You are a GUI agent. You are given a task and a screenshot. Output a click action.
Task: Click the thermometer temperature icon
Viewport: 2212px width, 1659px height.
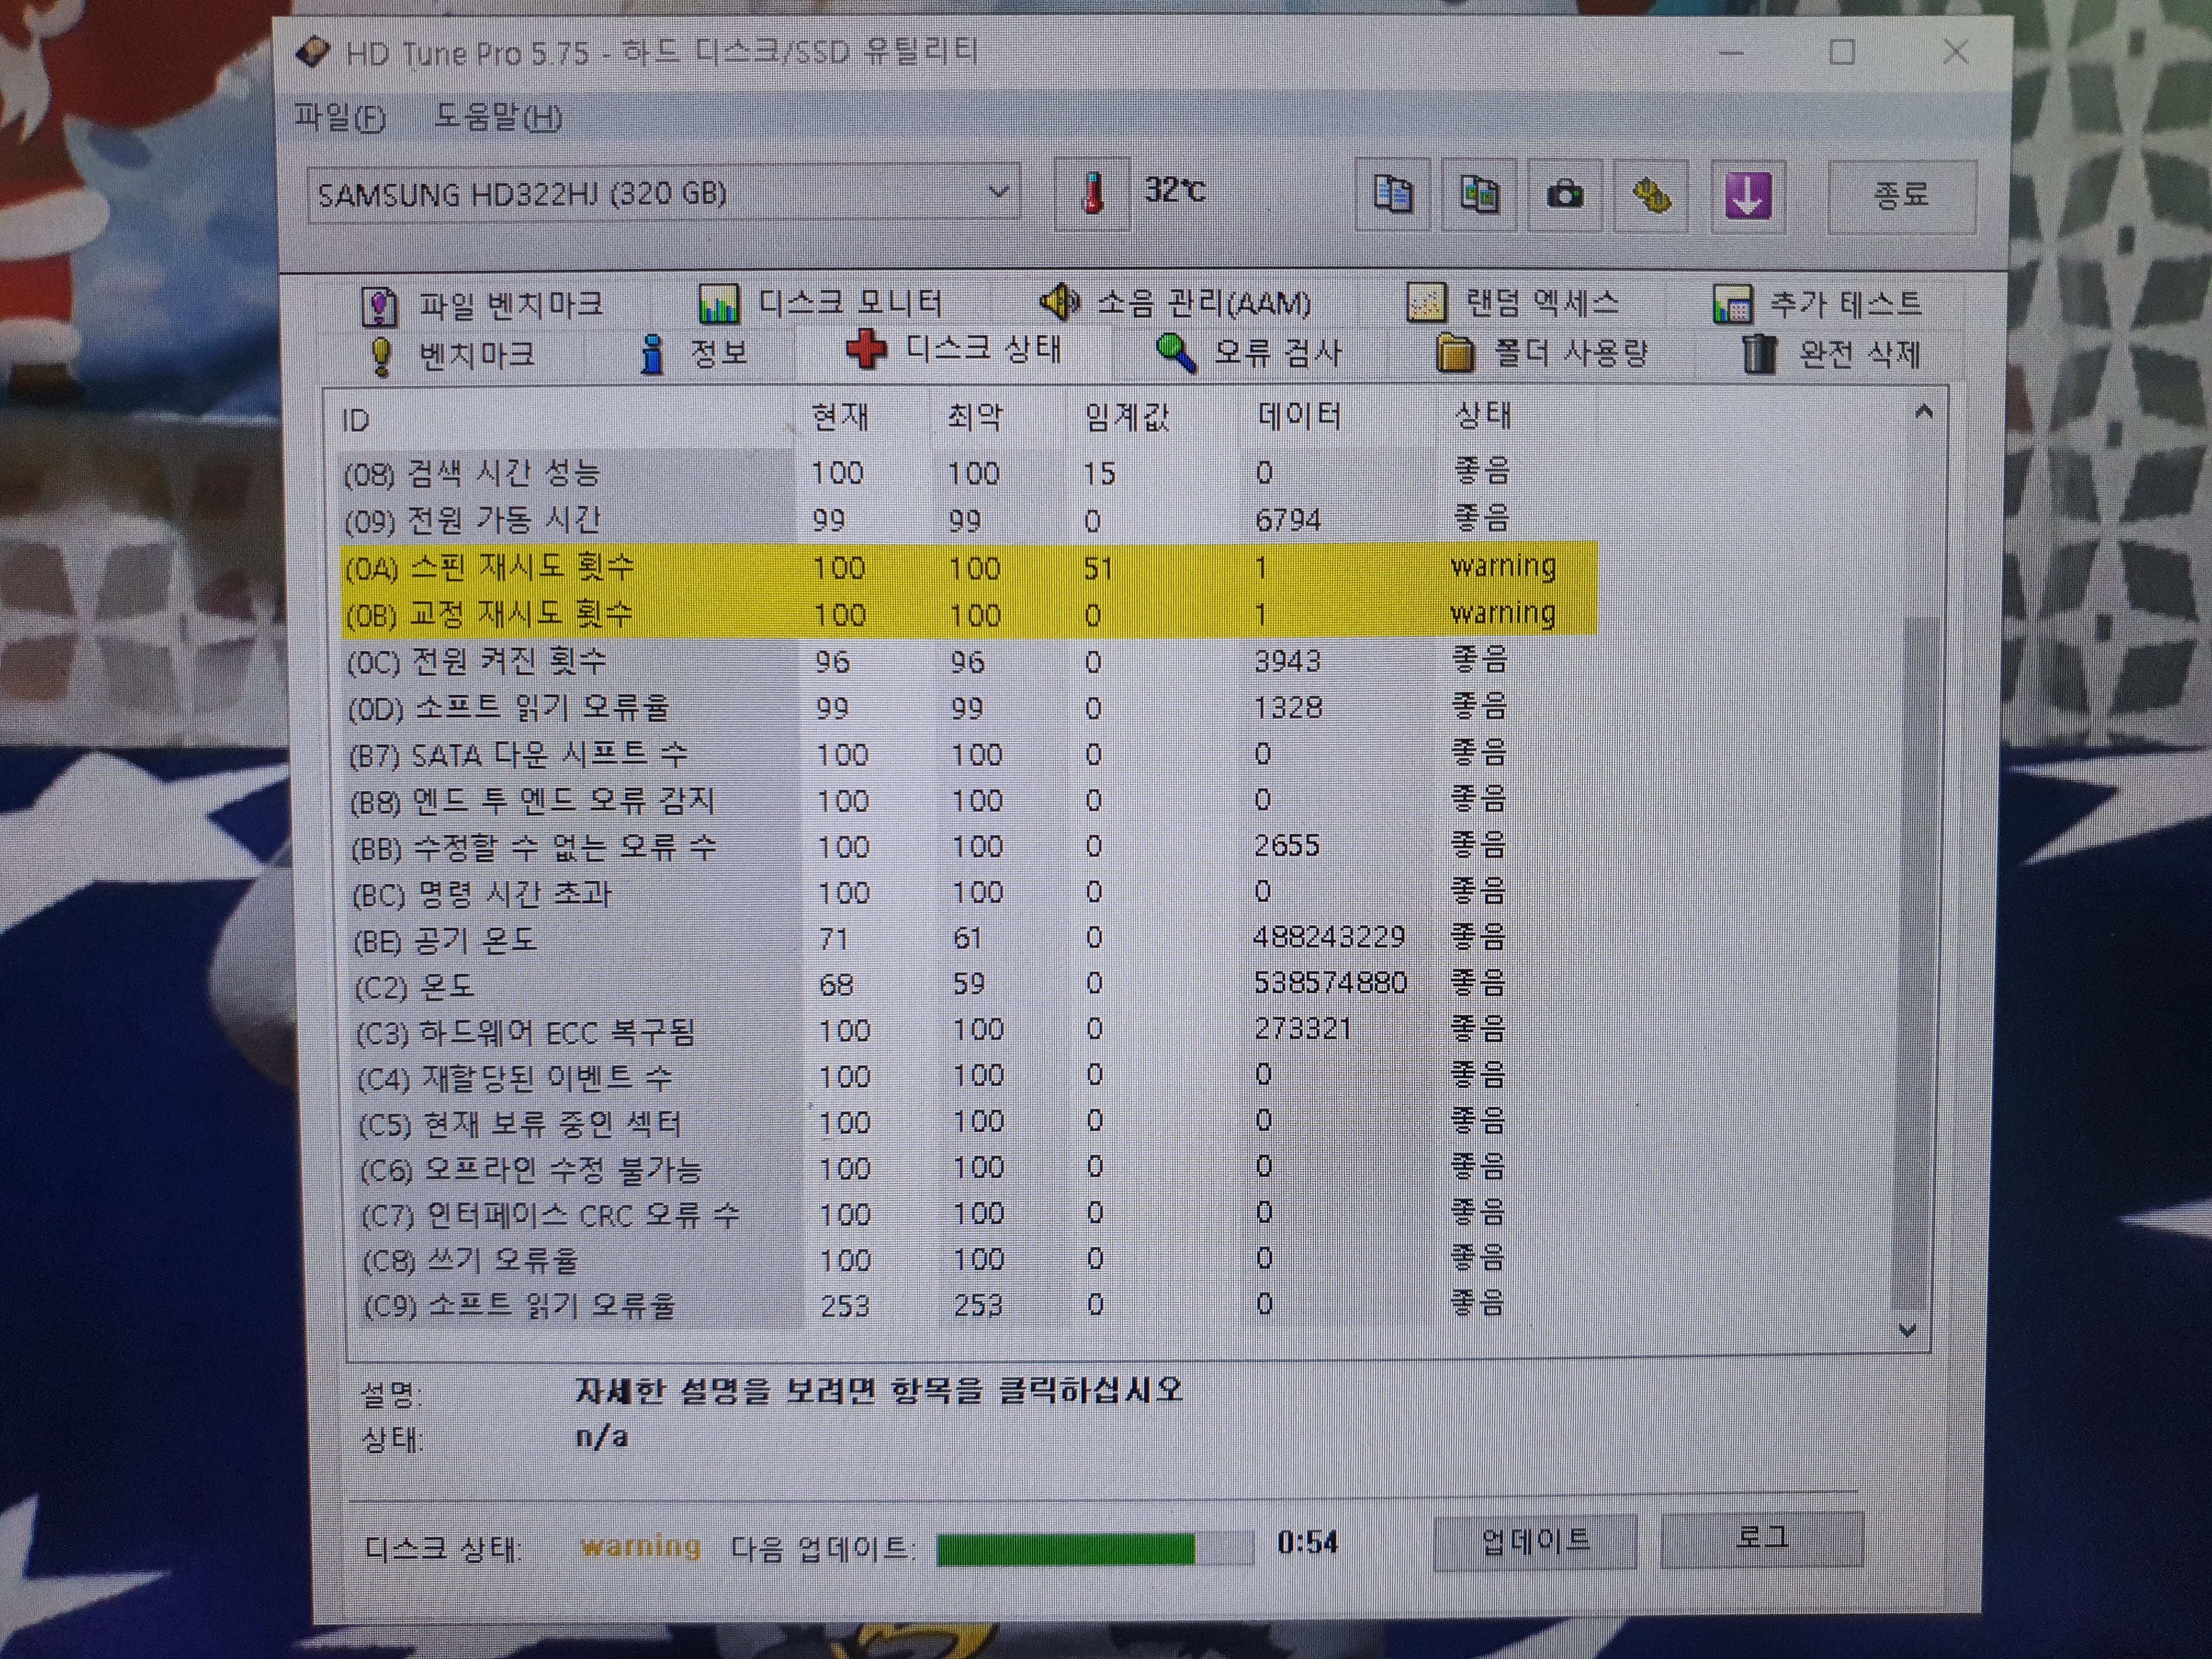[1093, 193]
